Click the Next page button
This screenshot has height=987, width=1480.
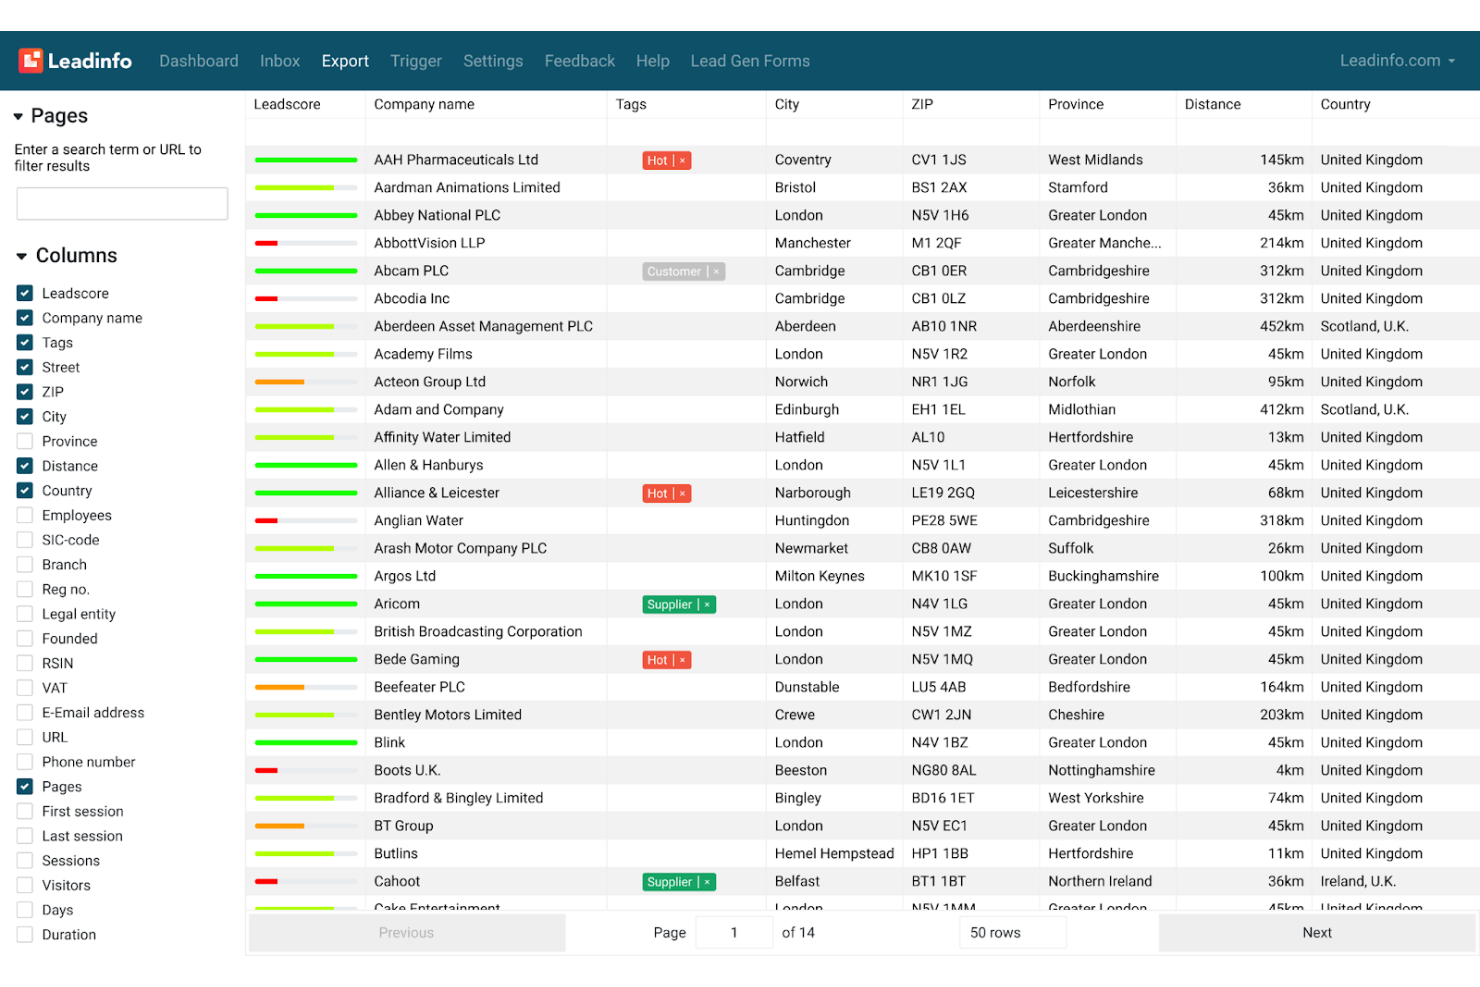tap(1317, 932)
